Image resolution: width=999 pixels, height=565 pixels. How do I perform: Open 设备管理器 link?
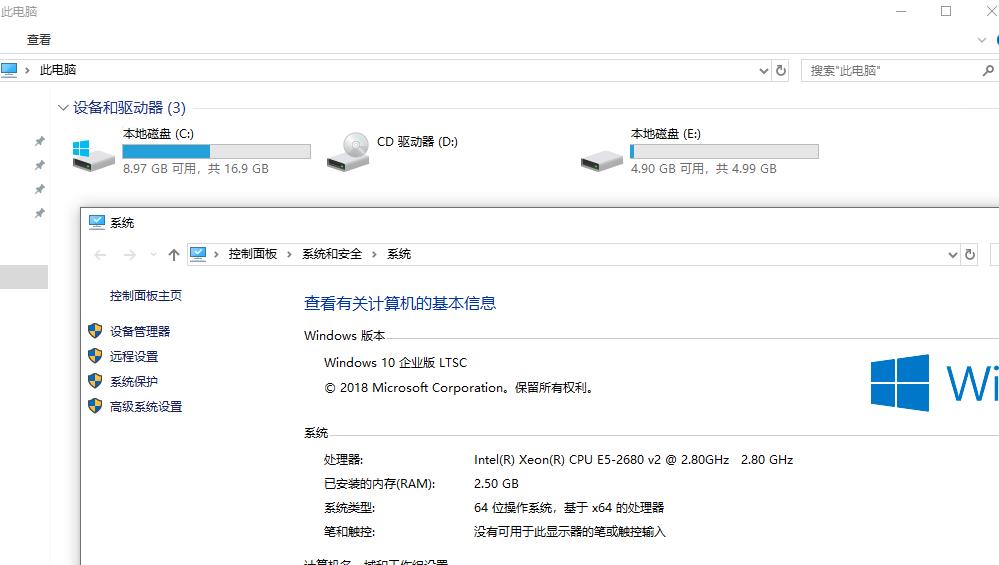pos(140,331)
